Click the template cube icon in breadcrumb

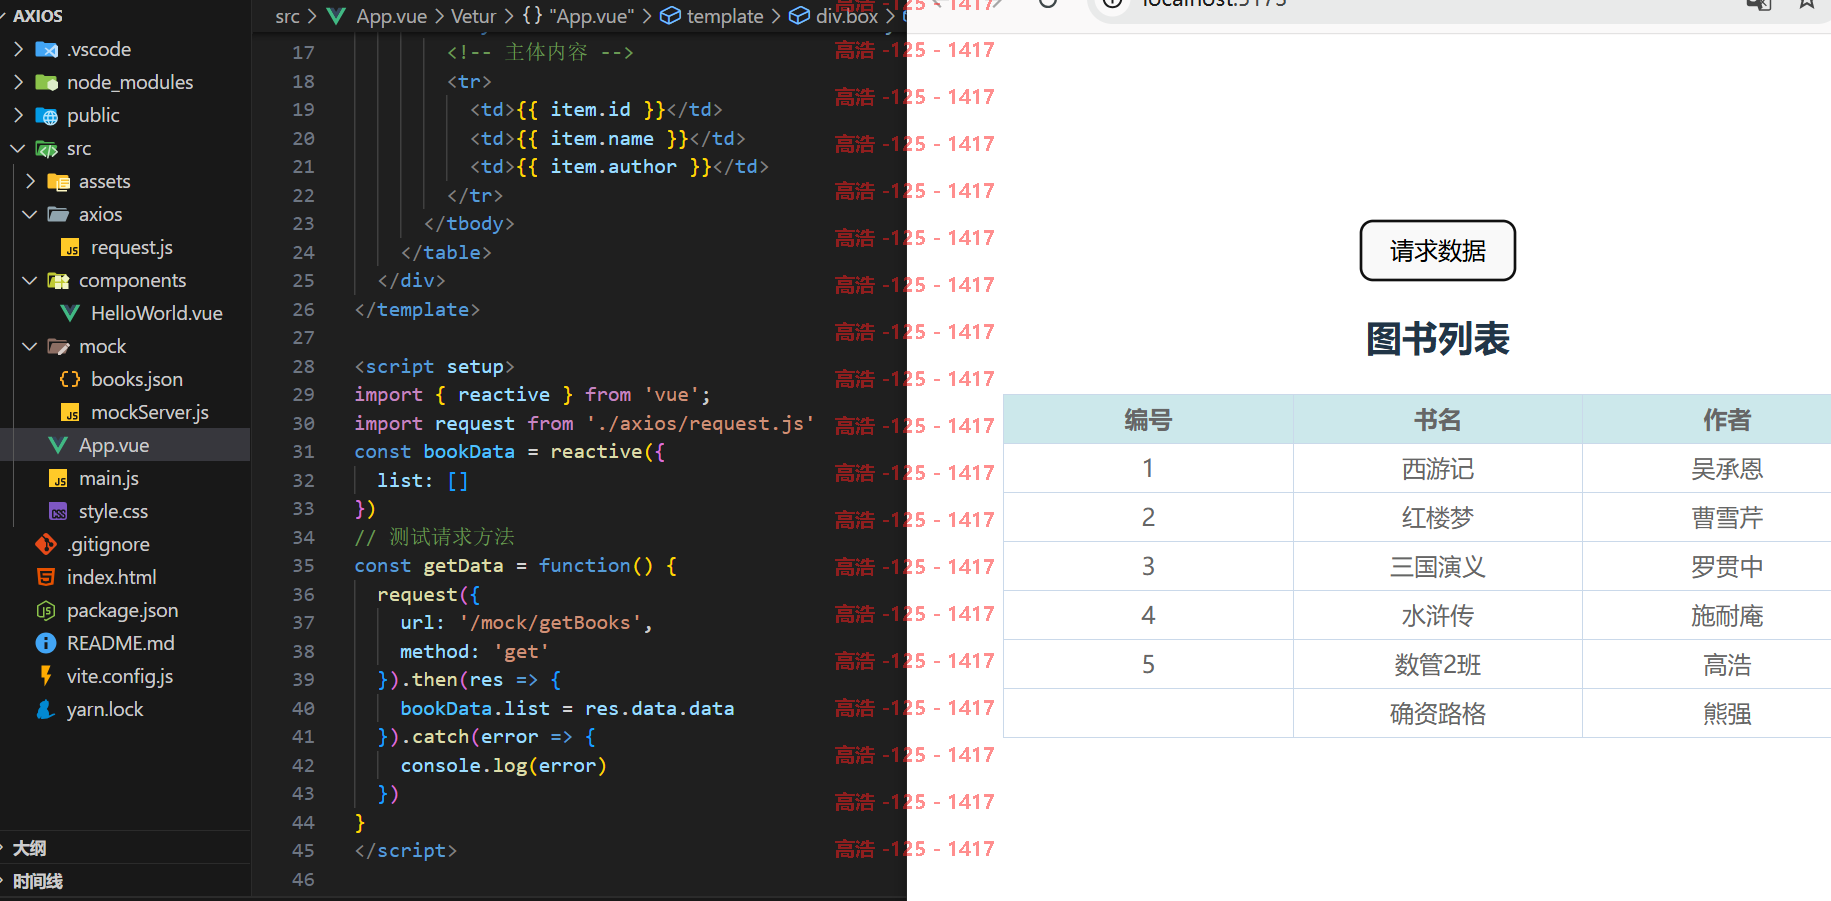pos(671,16)
